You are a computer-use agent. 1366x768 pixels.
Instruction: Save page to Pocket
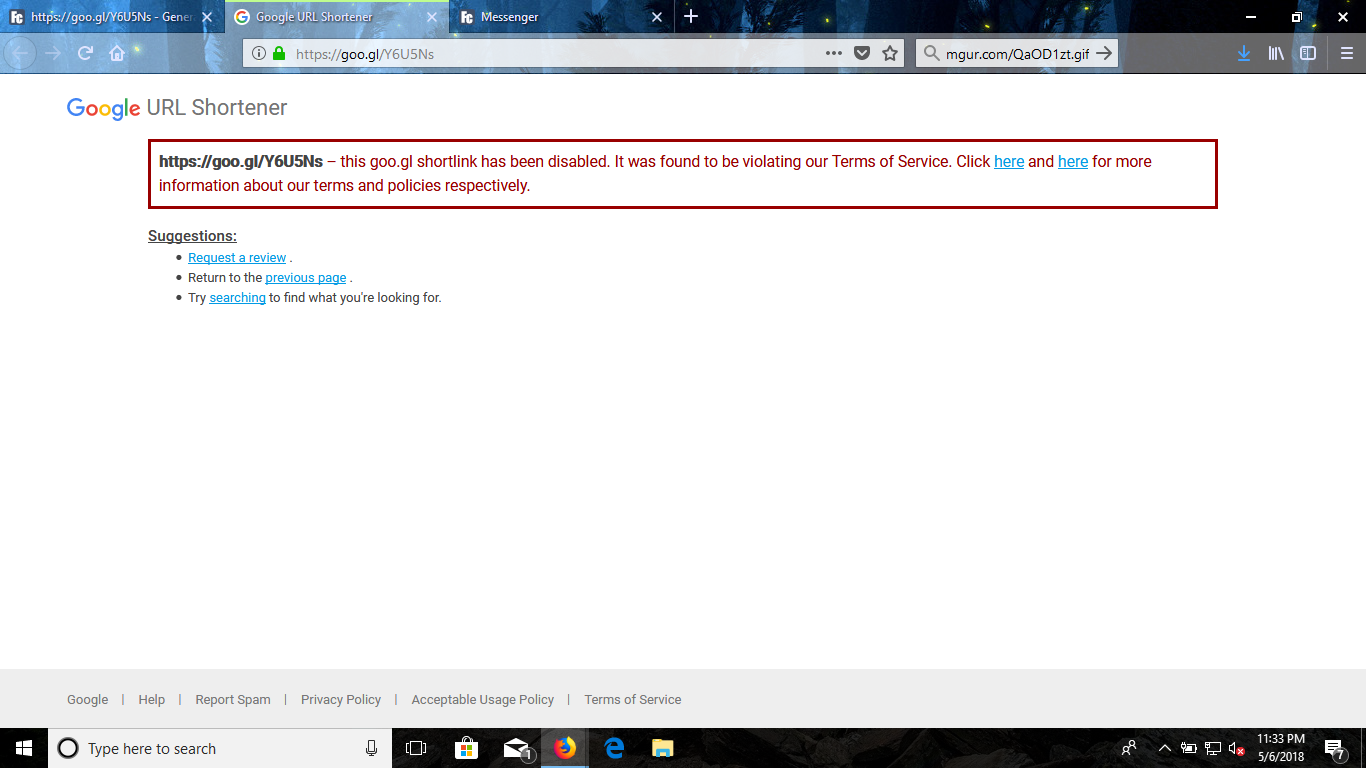pyautogui.click(x=861, y=54)
